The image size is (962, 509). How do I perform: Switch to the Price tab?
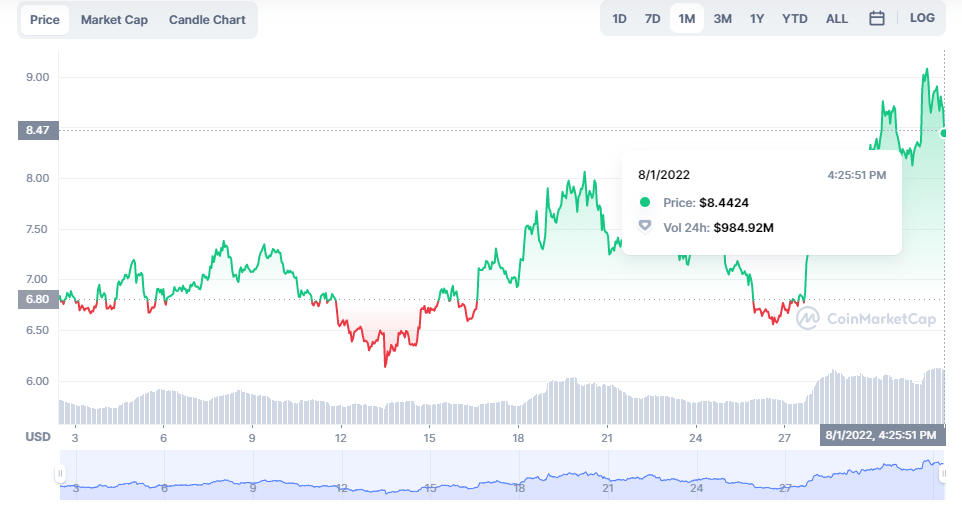coord(45,20)
